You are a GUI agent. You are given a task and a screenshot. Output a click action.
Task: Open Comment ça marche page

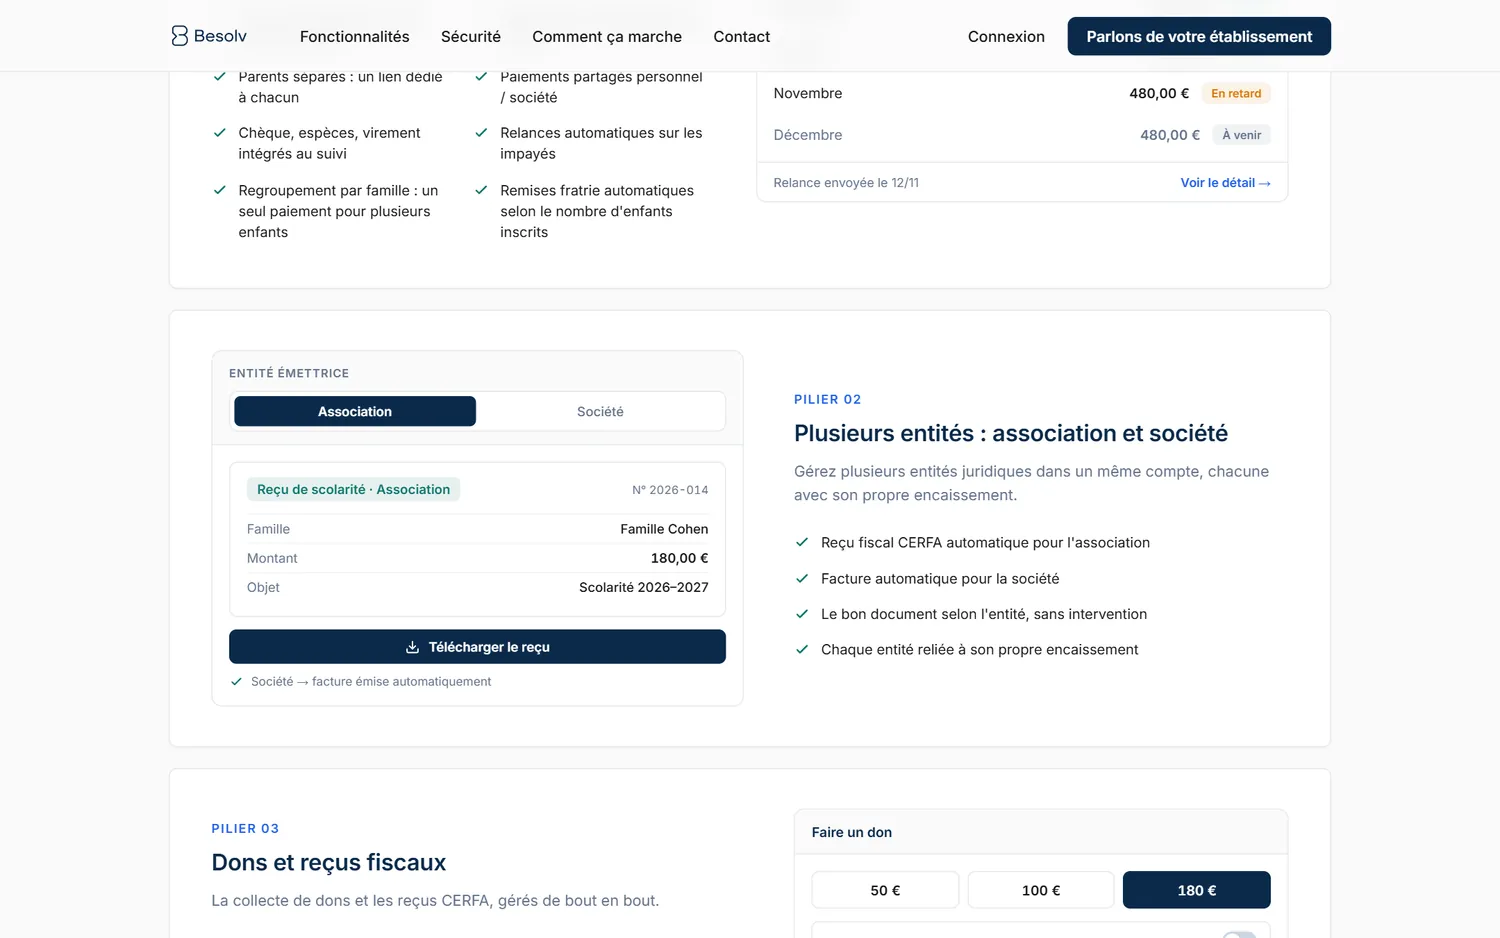(607, 36)
